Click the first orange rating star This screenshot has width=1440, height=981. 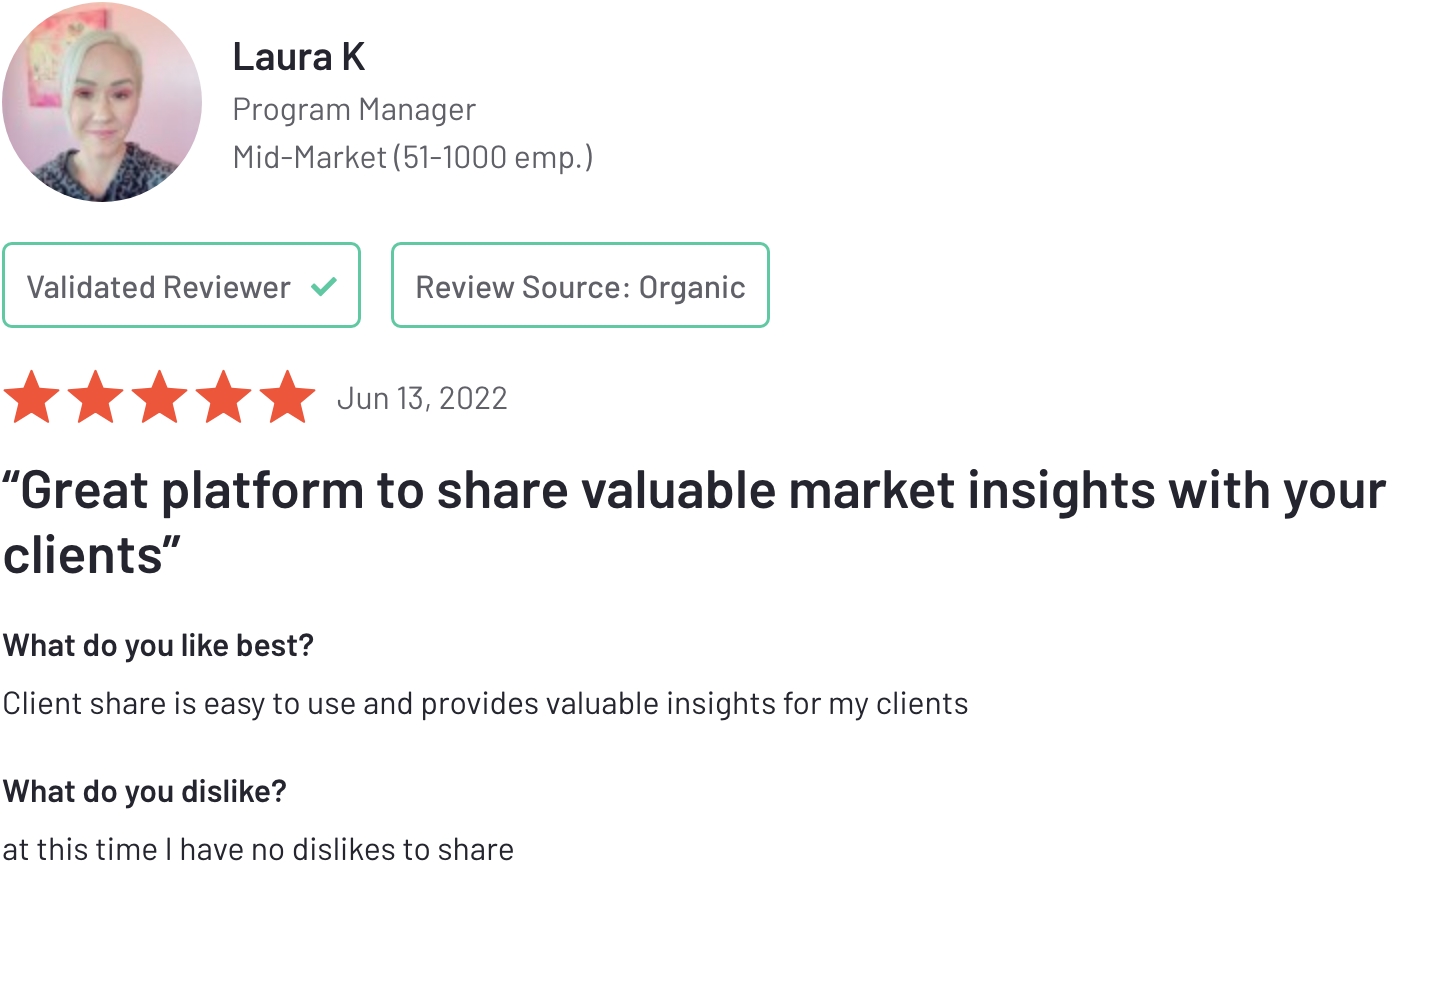(32, 397)
